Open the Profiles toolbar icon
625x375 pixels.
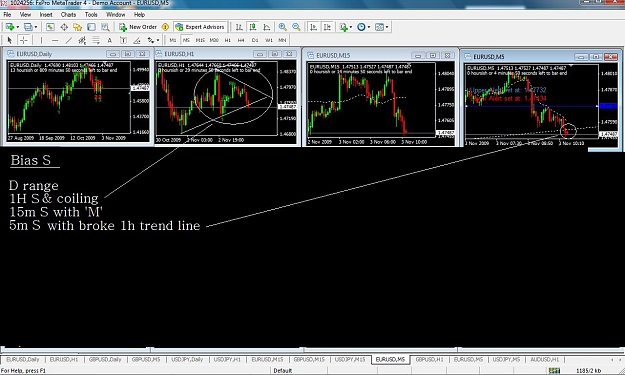pos(28,27)
